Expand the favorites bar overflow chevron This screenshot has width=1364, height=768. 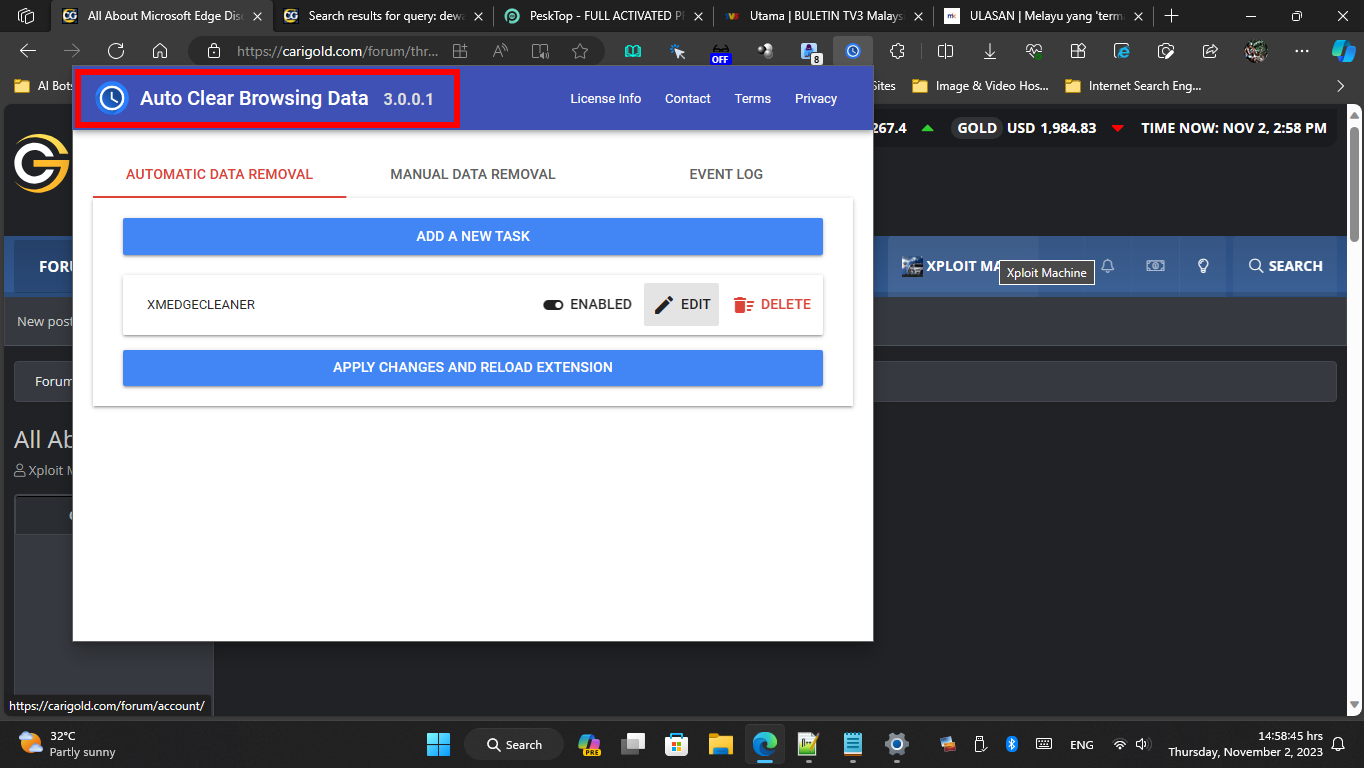coord(1343,86)
